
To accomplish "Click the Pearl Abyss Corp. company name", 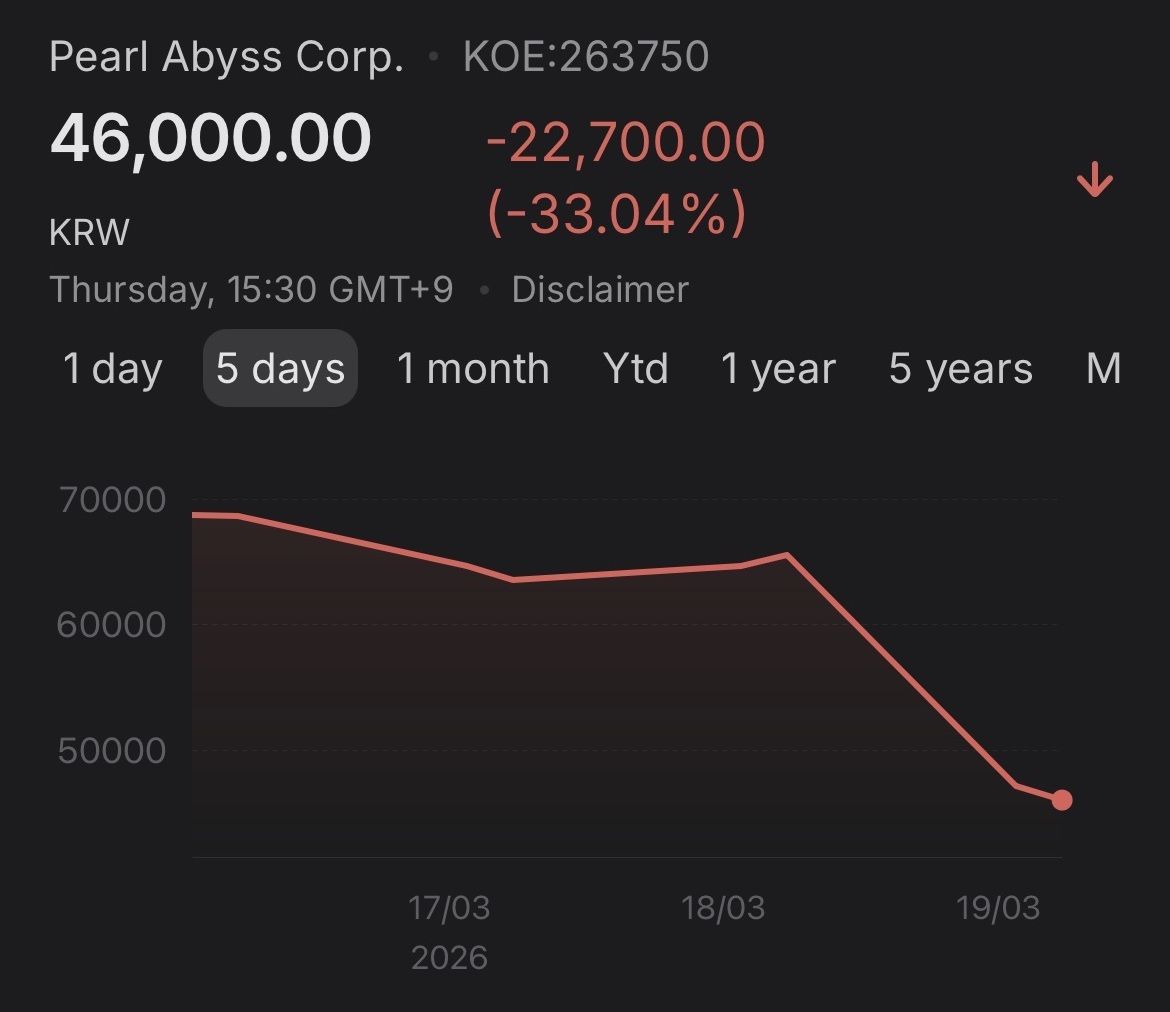I will pos(227,57).
